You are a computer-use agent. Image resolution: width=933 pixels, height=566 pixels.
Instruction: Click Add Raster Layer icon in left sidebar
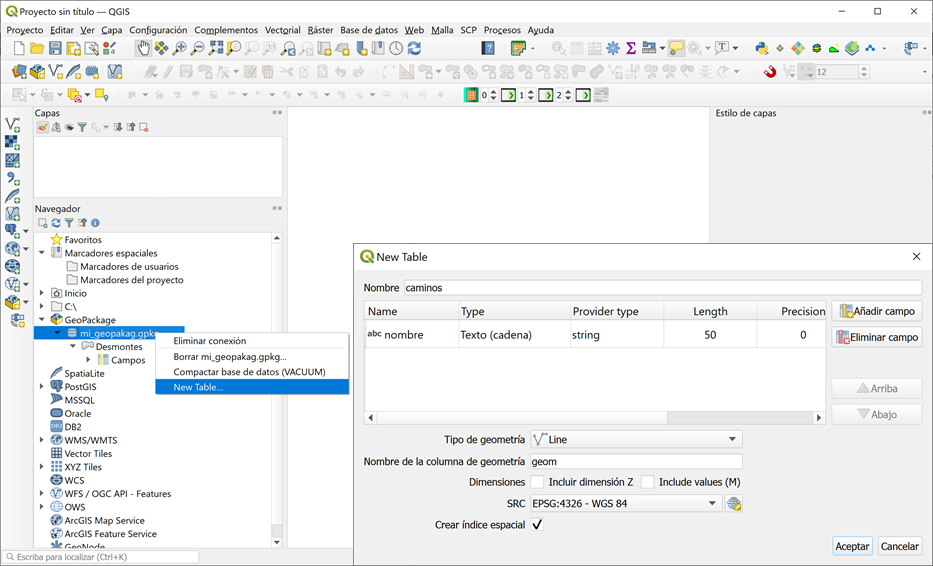click(12, 142)
